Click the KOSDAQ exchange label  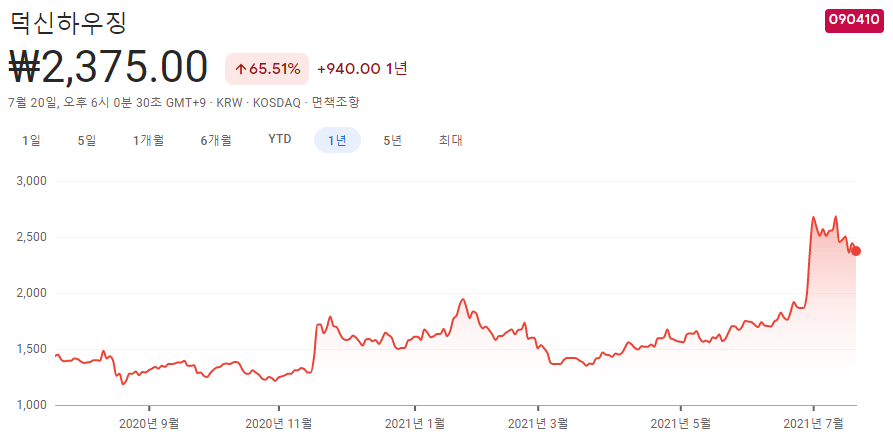[x=276, y=102]
